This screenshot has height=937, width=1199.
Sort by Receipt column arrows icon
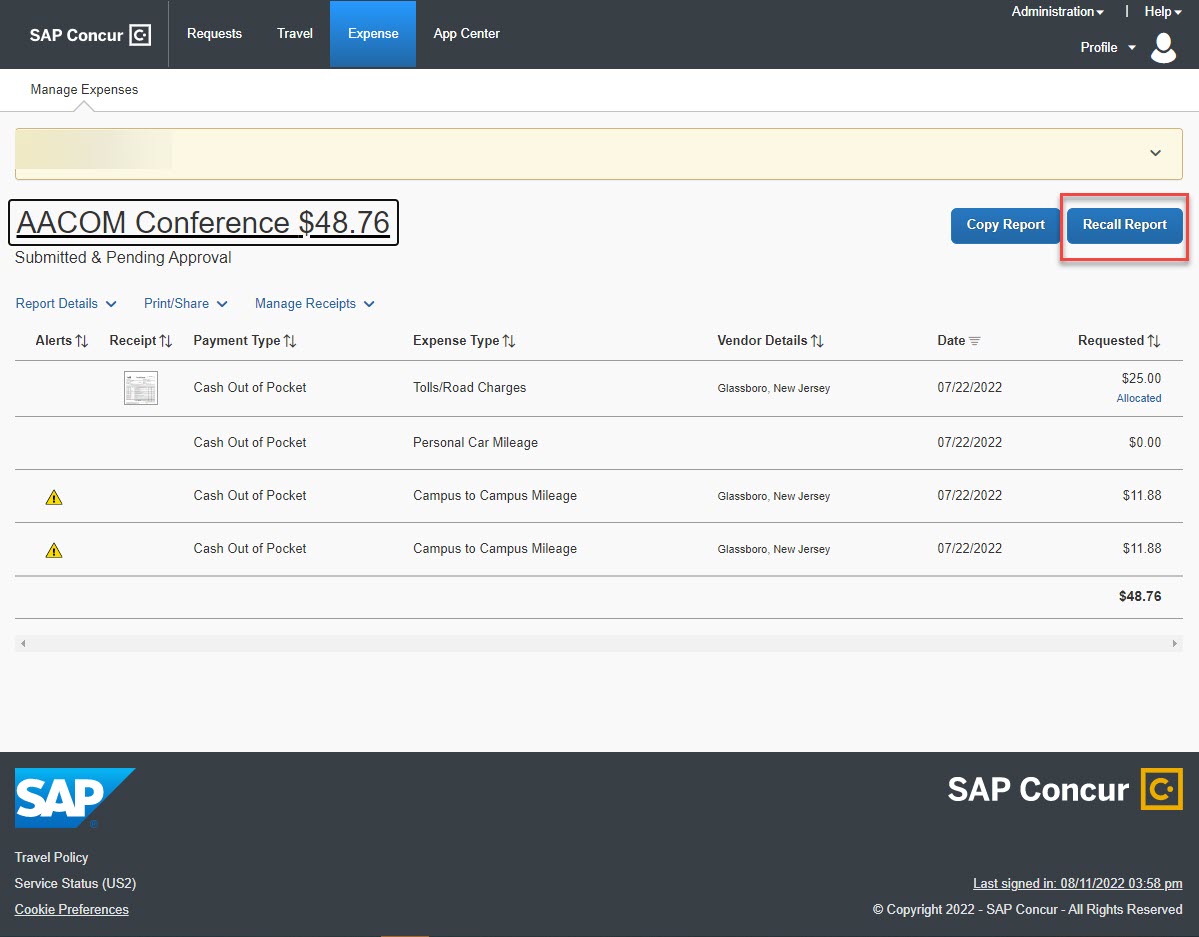tap(166, 341)
